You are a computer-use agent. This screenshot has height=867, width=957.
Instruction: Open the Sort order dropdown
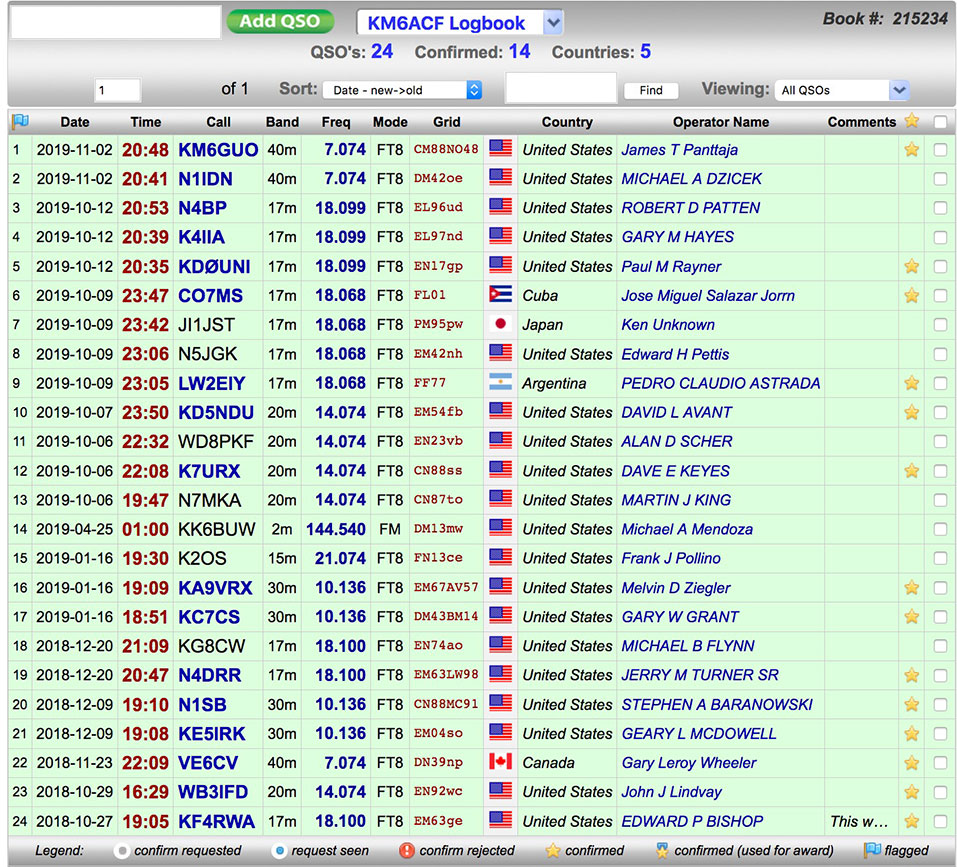(403, 90)
